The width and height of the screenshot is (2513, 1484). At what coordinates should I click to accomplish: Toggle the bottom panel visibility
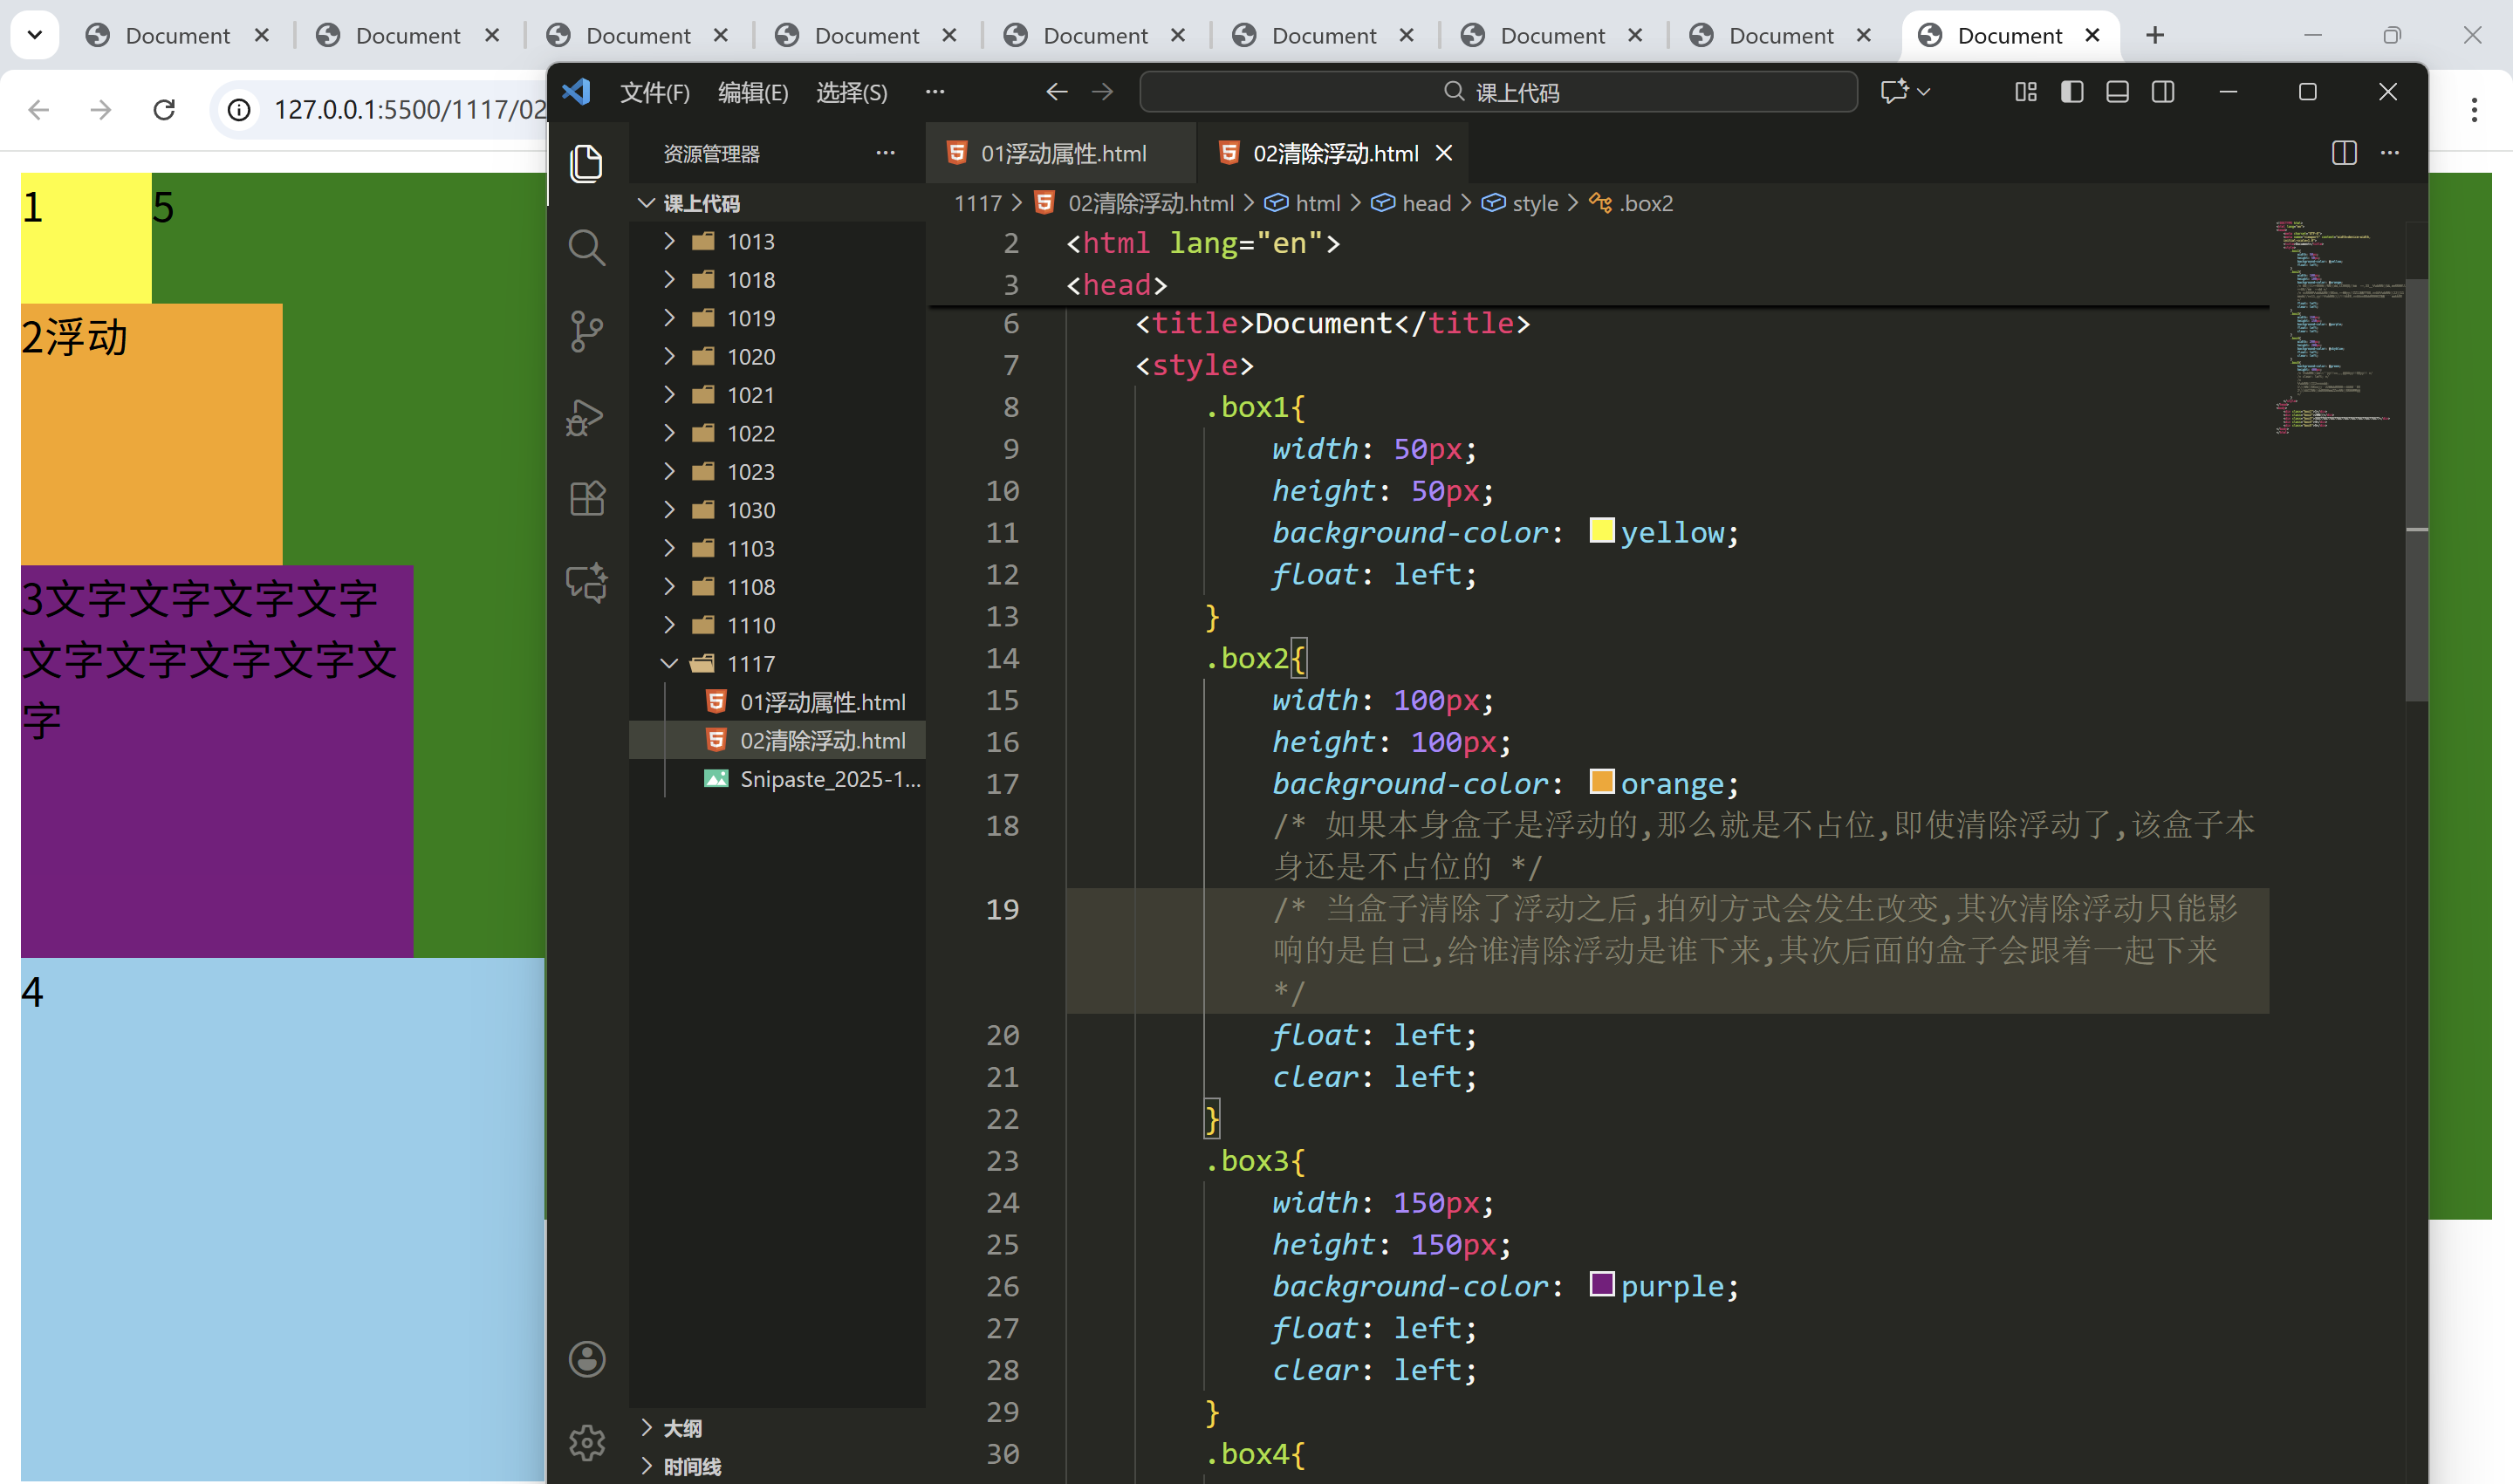[2117, 92]
